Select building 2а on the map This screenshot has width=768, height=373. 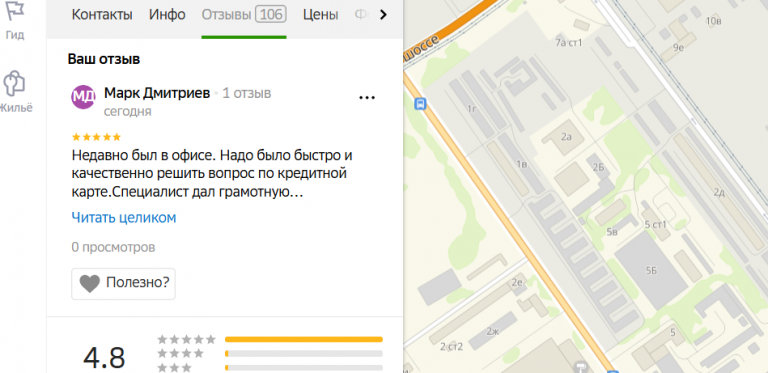(566, 137)
